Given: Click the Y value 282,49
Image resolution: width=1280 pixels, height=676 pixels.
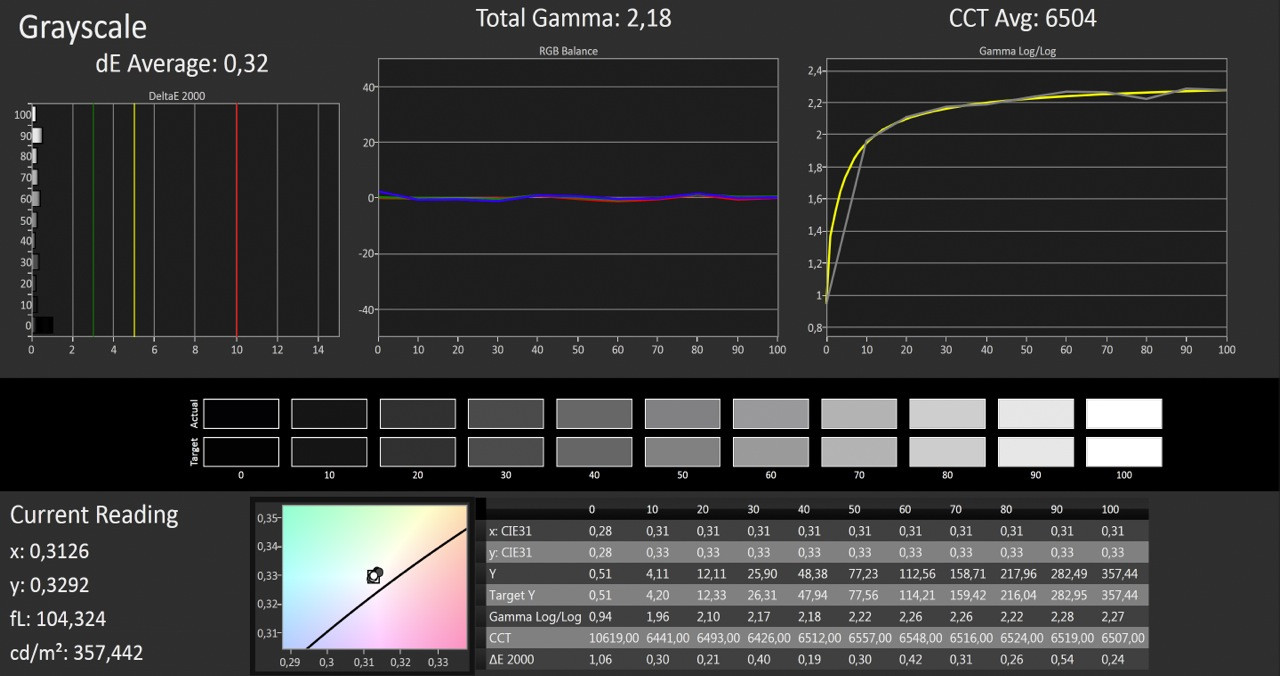Looking at the screenshot, I should [1067, 574].
